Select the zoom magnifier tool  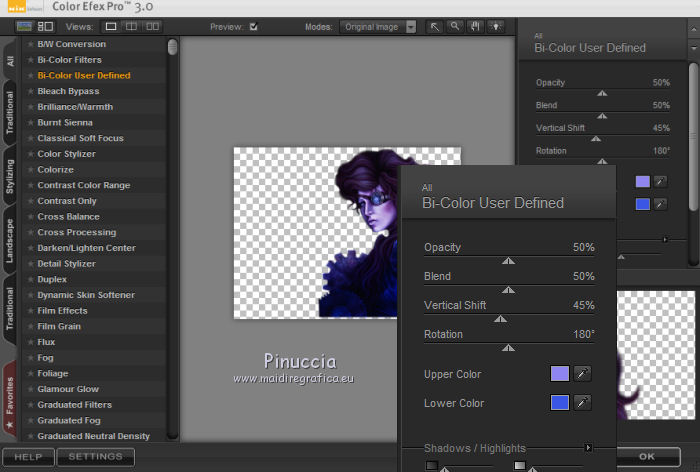(454, 26)
